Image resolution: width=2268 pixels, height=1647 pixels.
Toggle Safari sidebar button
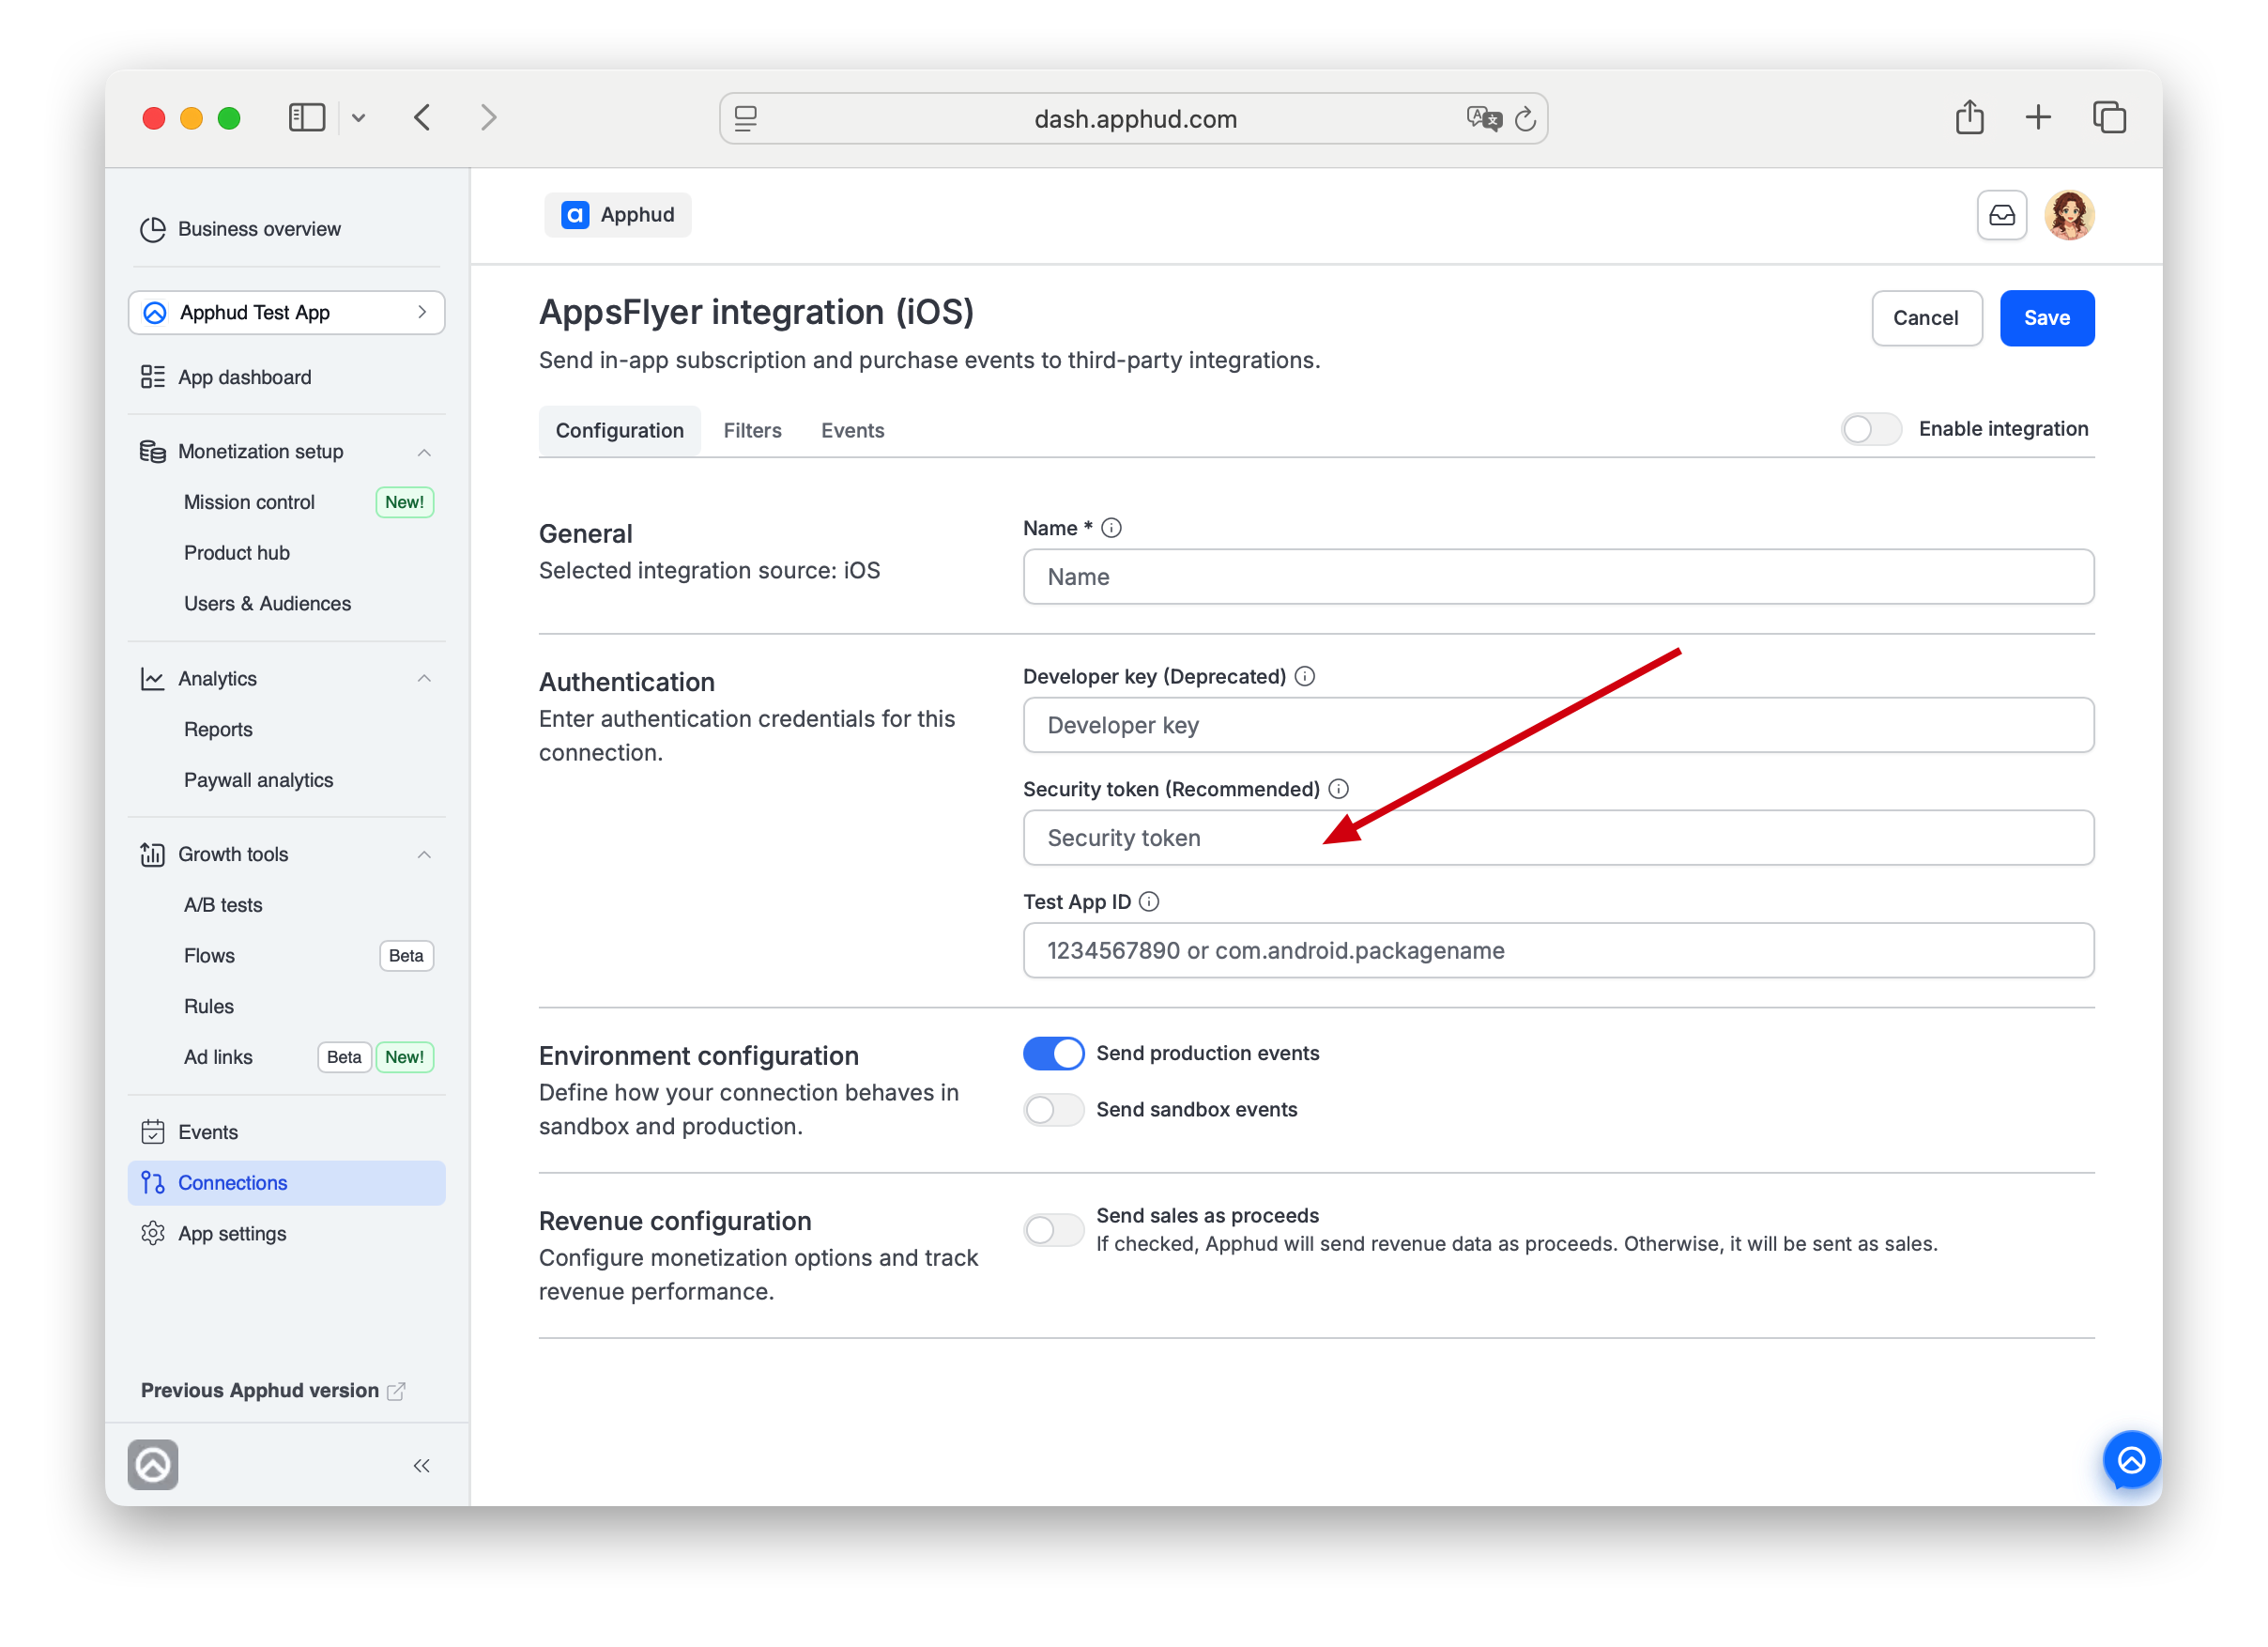click(x=306, y=118)
